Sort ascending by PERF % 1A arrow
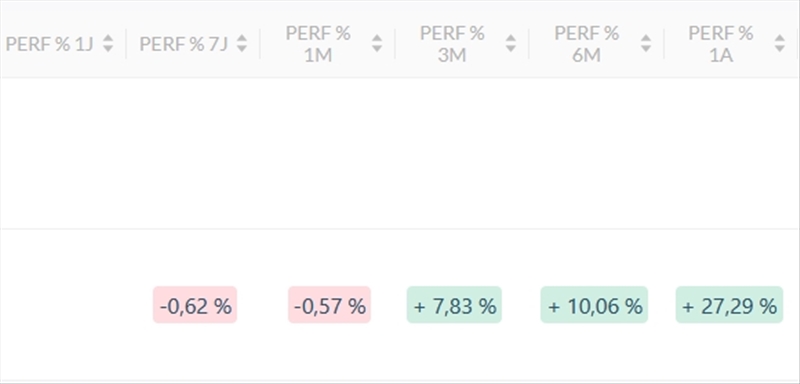The image size is (800, 384). [x=780, y=38]
